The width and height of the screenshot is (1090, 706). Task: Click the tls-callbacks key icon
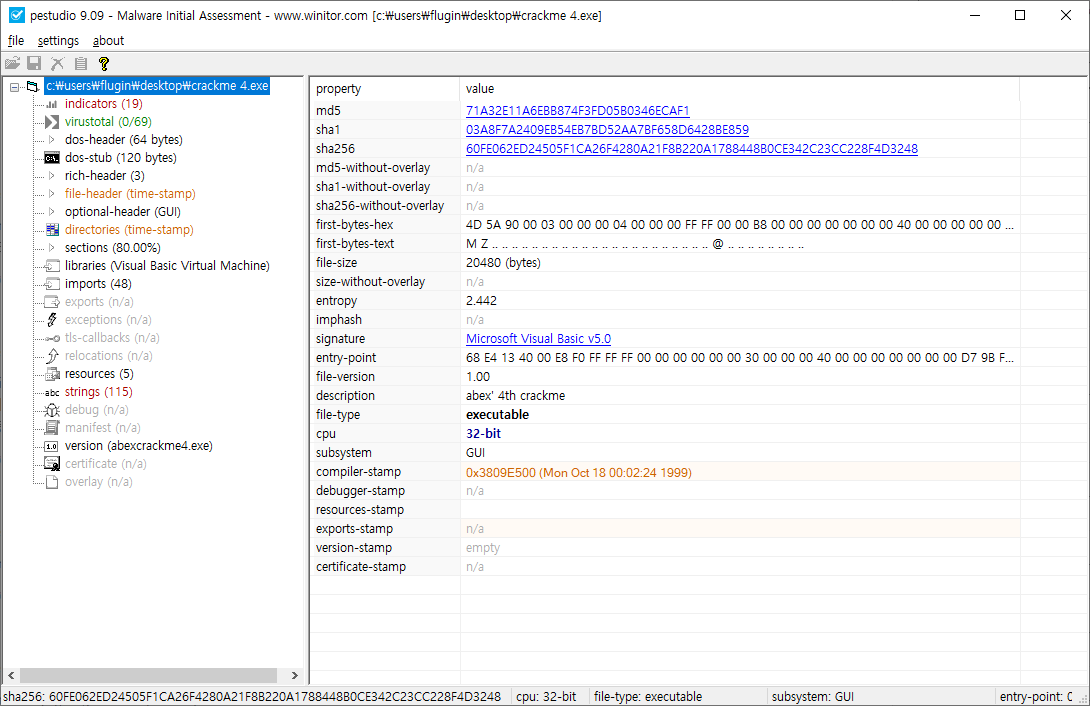tap(52, 338)
